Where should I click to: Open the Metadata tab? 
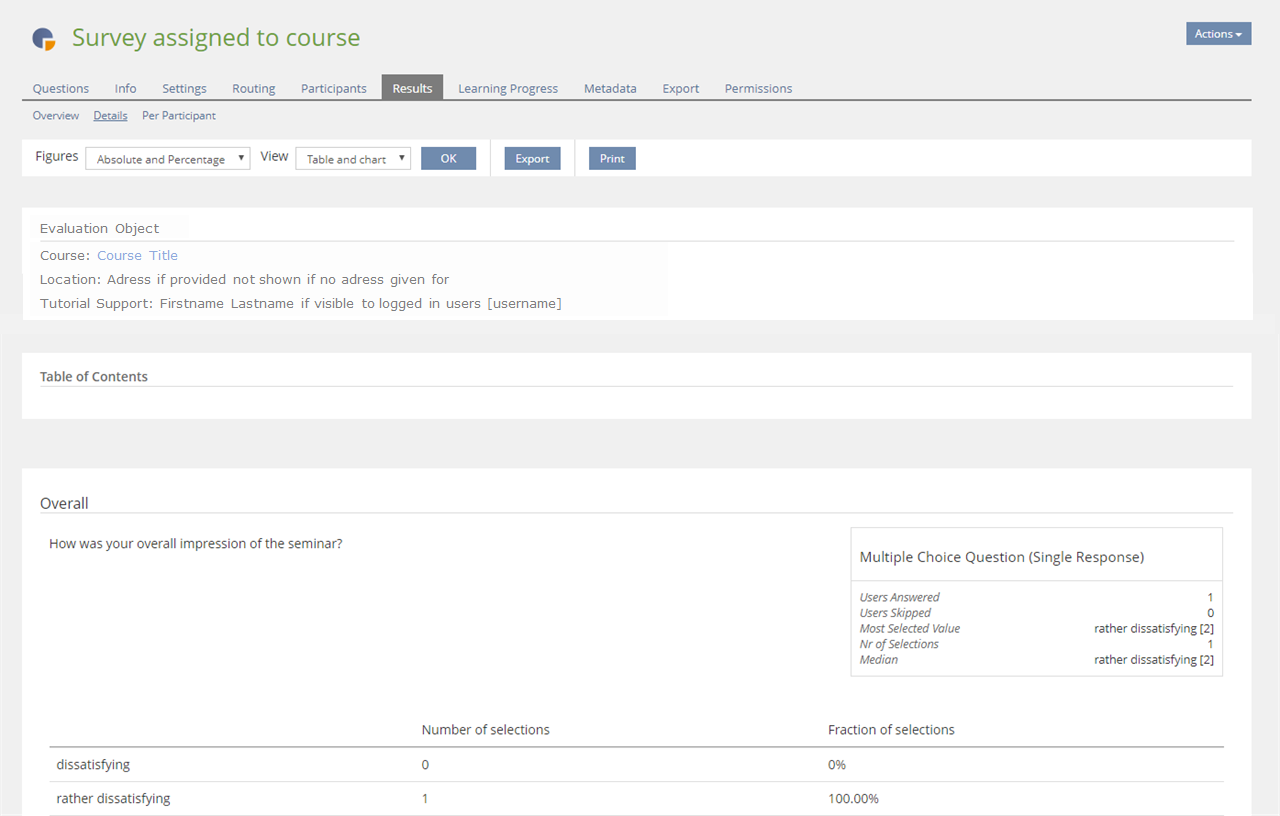pos(610,89)
